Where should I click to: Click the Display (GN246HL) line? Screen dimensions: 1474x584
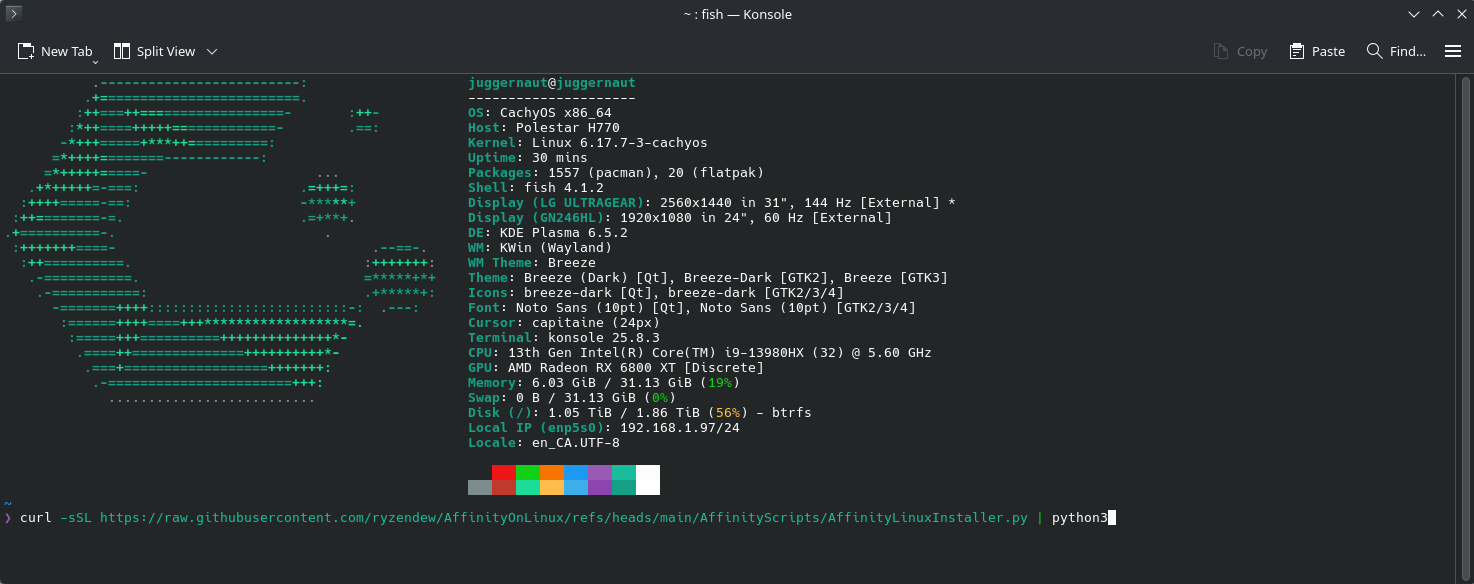(x=680, y=218)
